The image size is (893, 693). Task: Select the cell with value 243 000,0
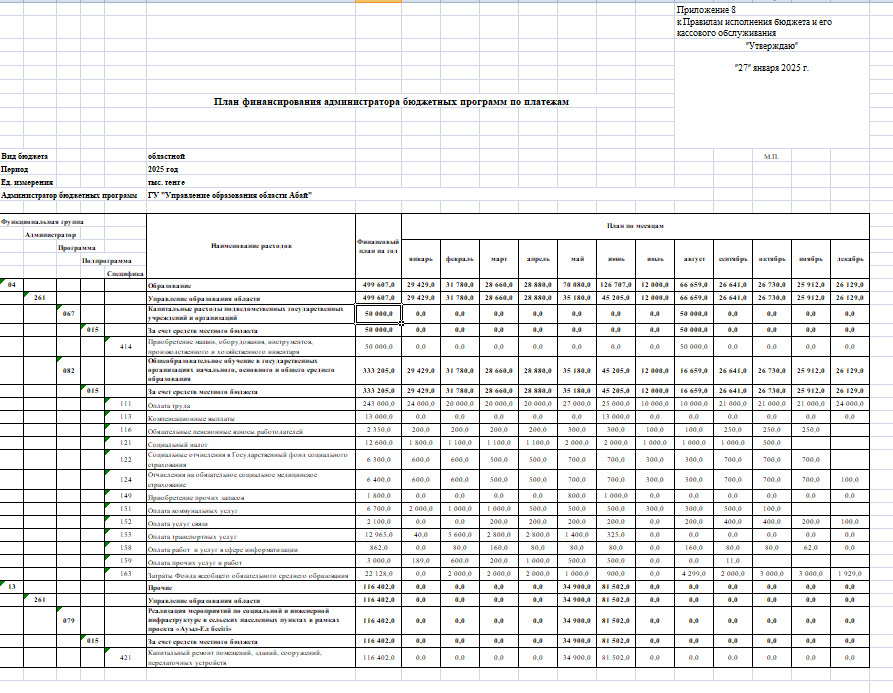click(379, 403)
